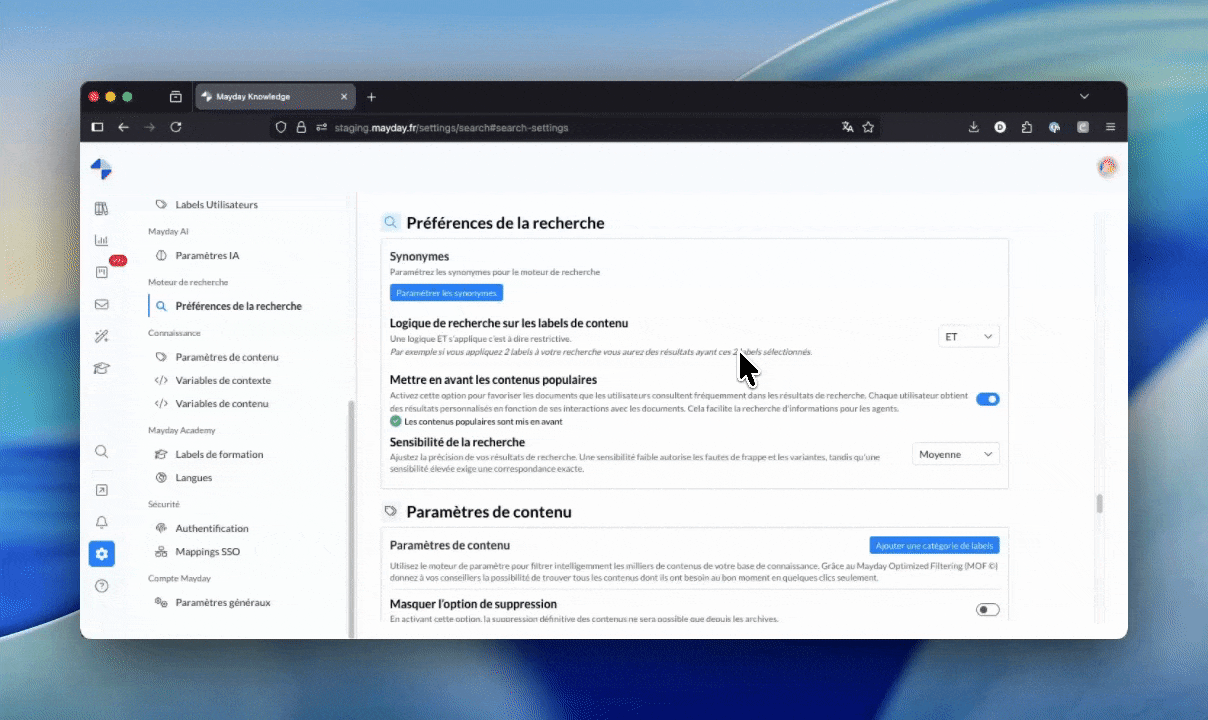Click 'Paramétrer les synonymes' button
Viewport: 1208px width, 720px height.
tap(446, 293)
